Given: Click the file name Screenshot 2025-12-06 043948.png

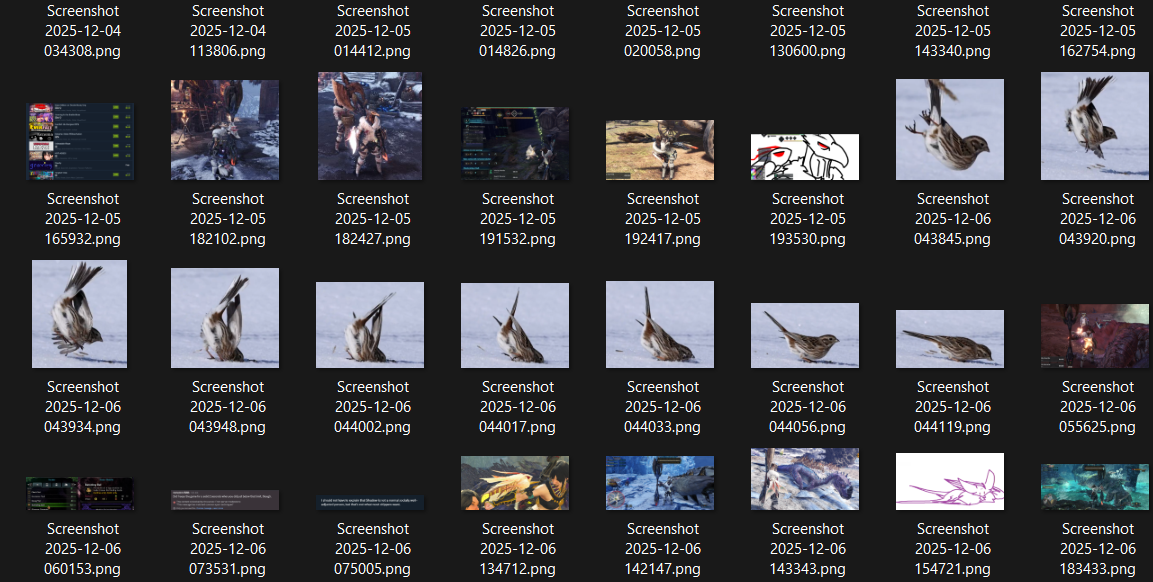Looking at the screenshot, I should click(x=228, y=407).
